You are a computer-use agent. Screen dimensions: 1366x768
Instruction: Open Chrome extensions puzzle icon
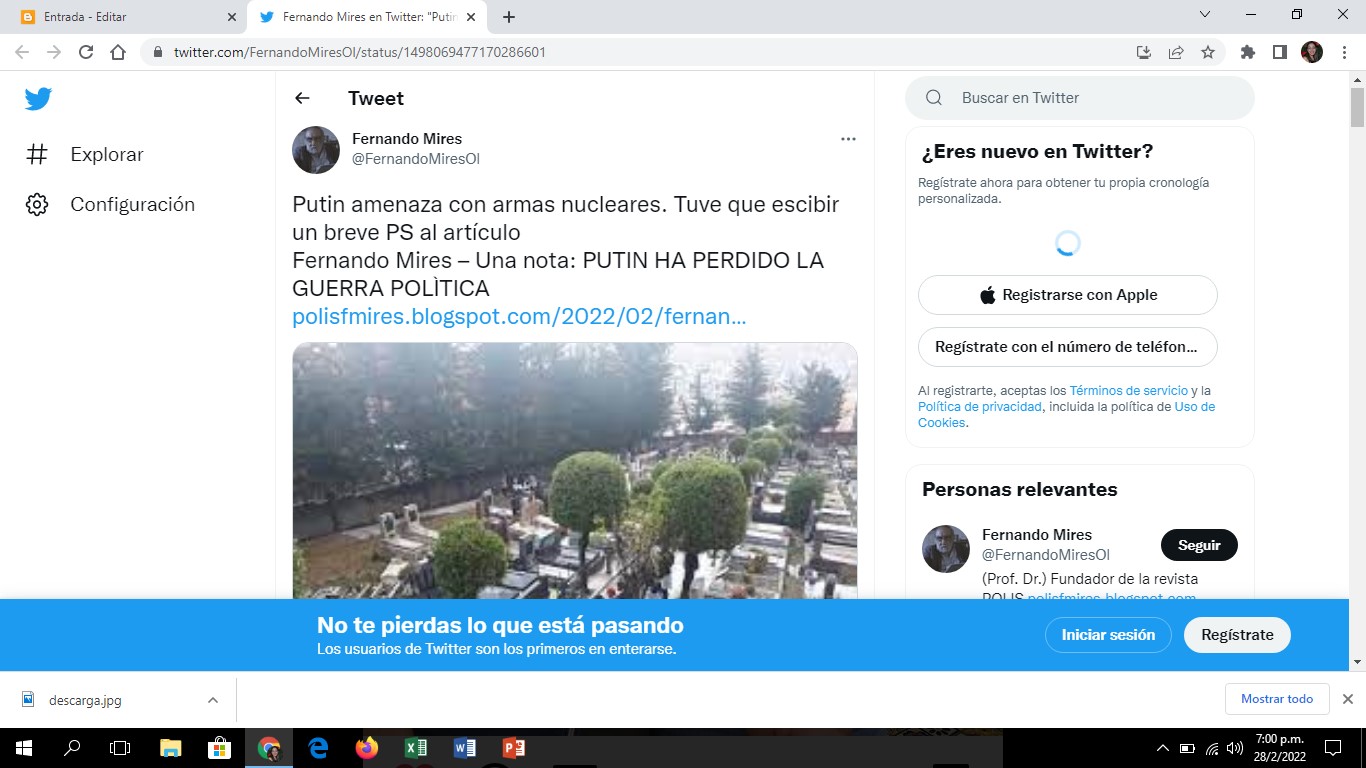click(1248, 52)
